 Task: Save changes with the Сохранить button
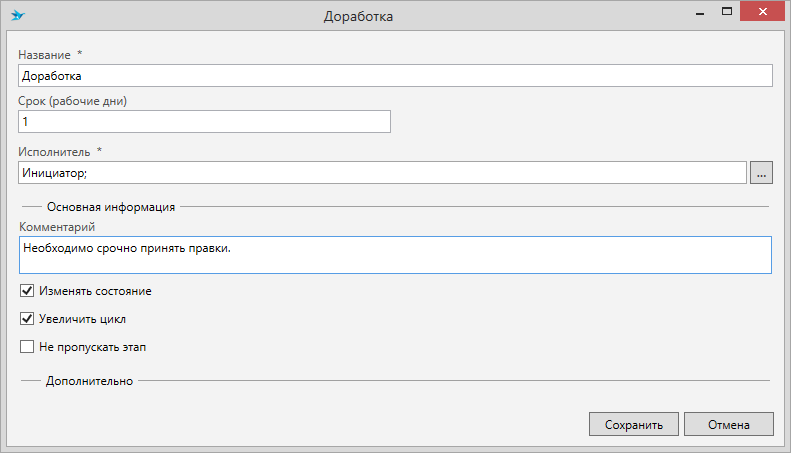click(x=634, y=424)
